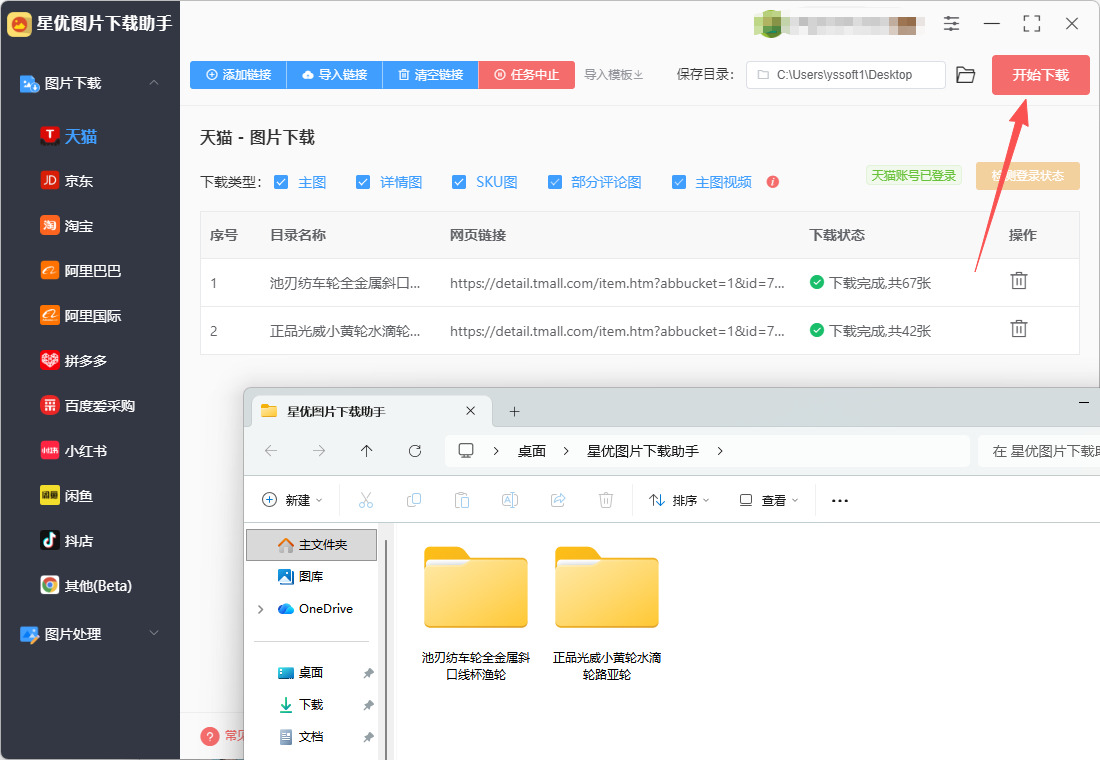Click Explorer's forward arrow
Viewport: 1100px width, 760px height.
[x=319, y=451]
